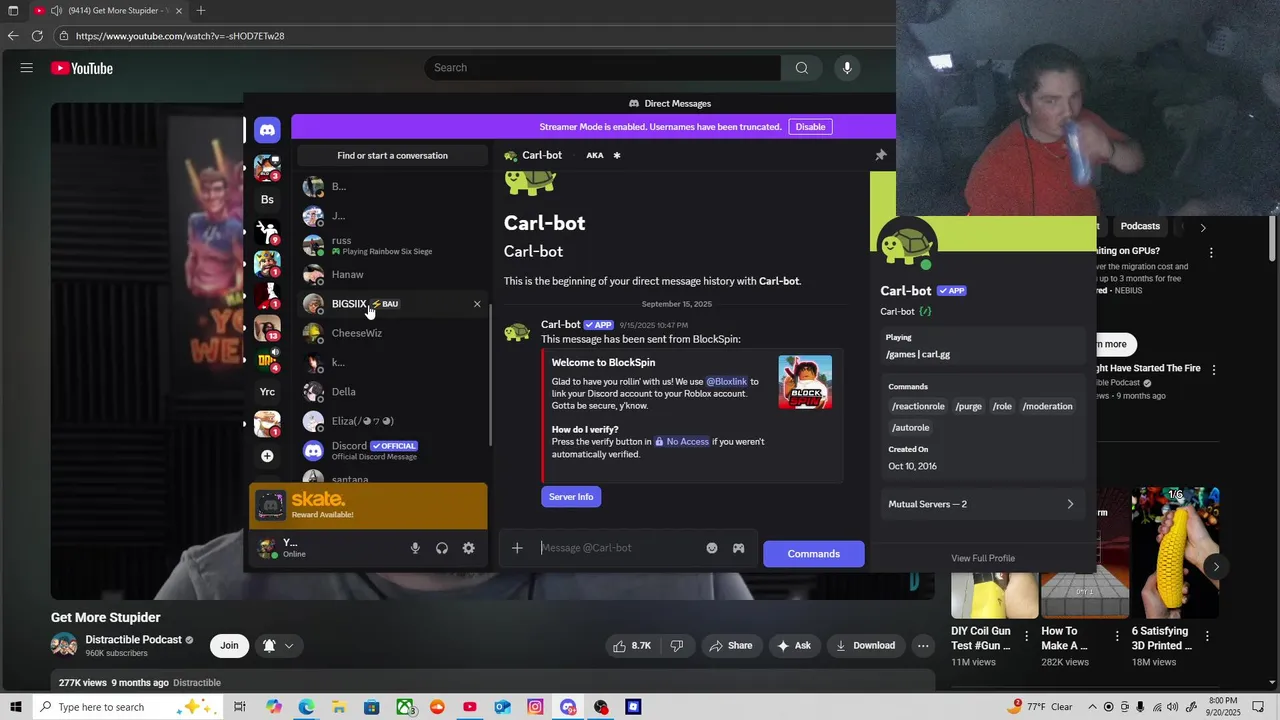Dislike the video
1280x720 pixels.
click(677, 646)
